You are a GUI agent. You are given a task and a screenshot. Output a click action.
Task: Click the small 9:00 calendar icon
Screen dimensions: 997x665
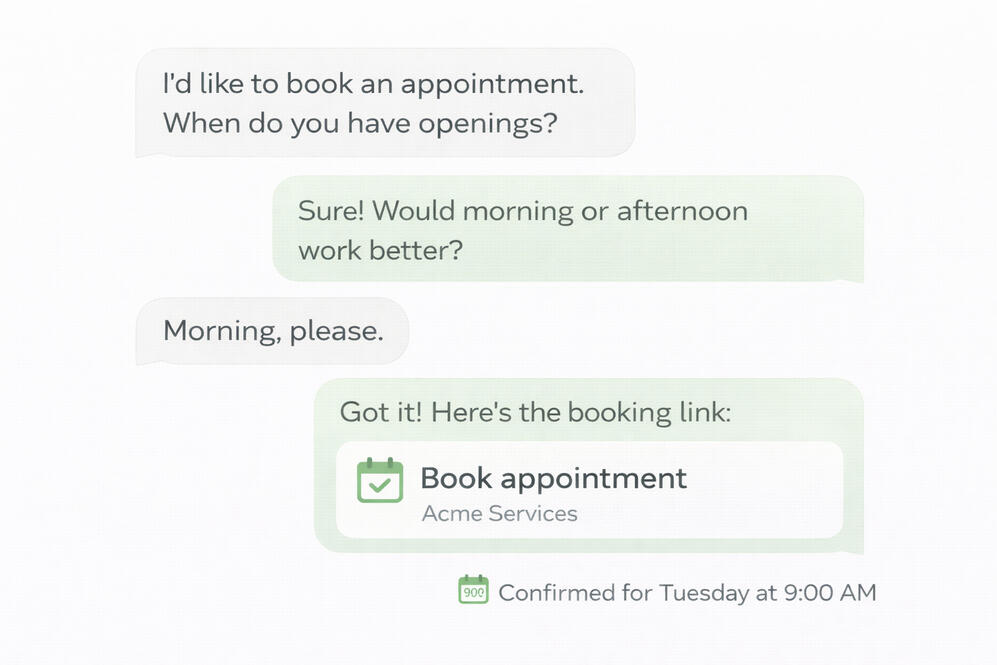coord(473,590)
